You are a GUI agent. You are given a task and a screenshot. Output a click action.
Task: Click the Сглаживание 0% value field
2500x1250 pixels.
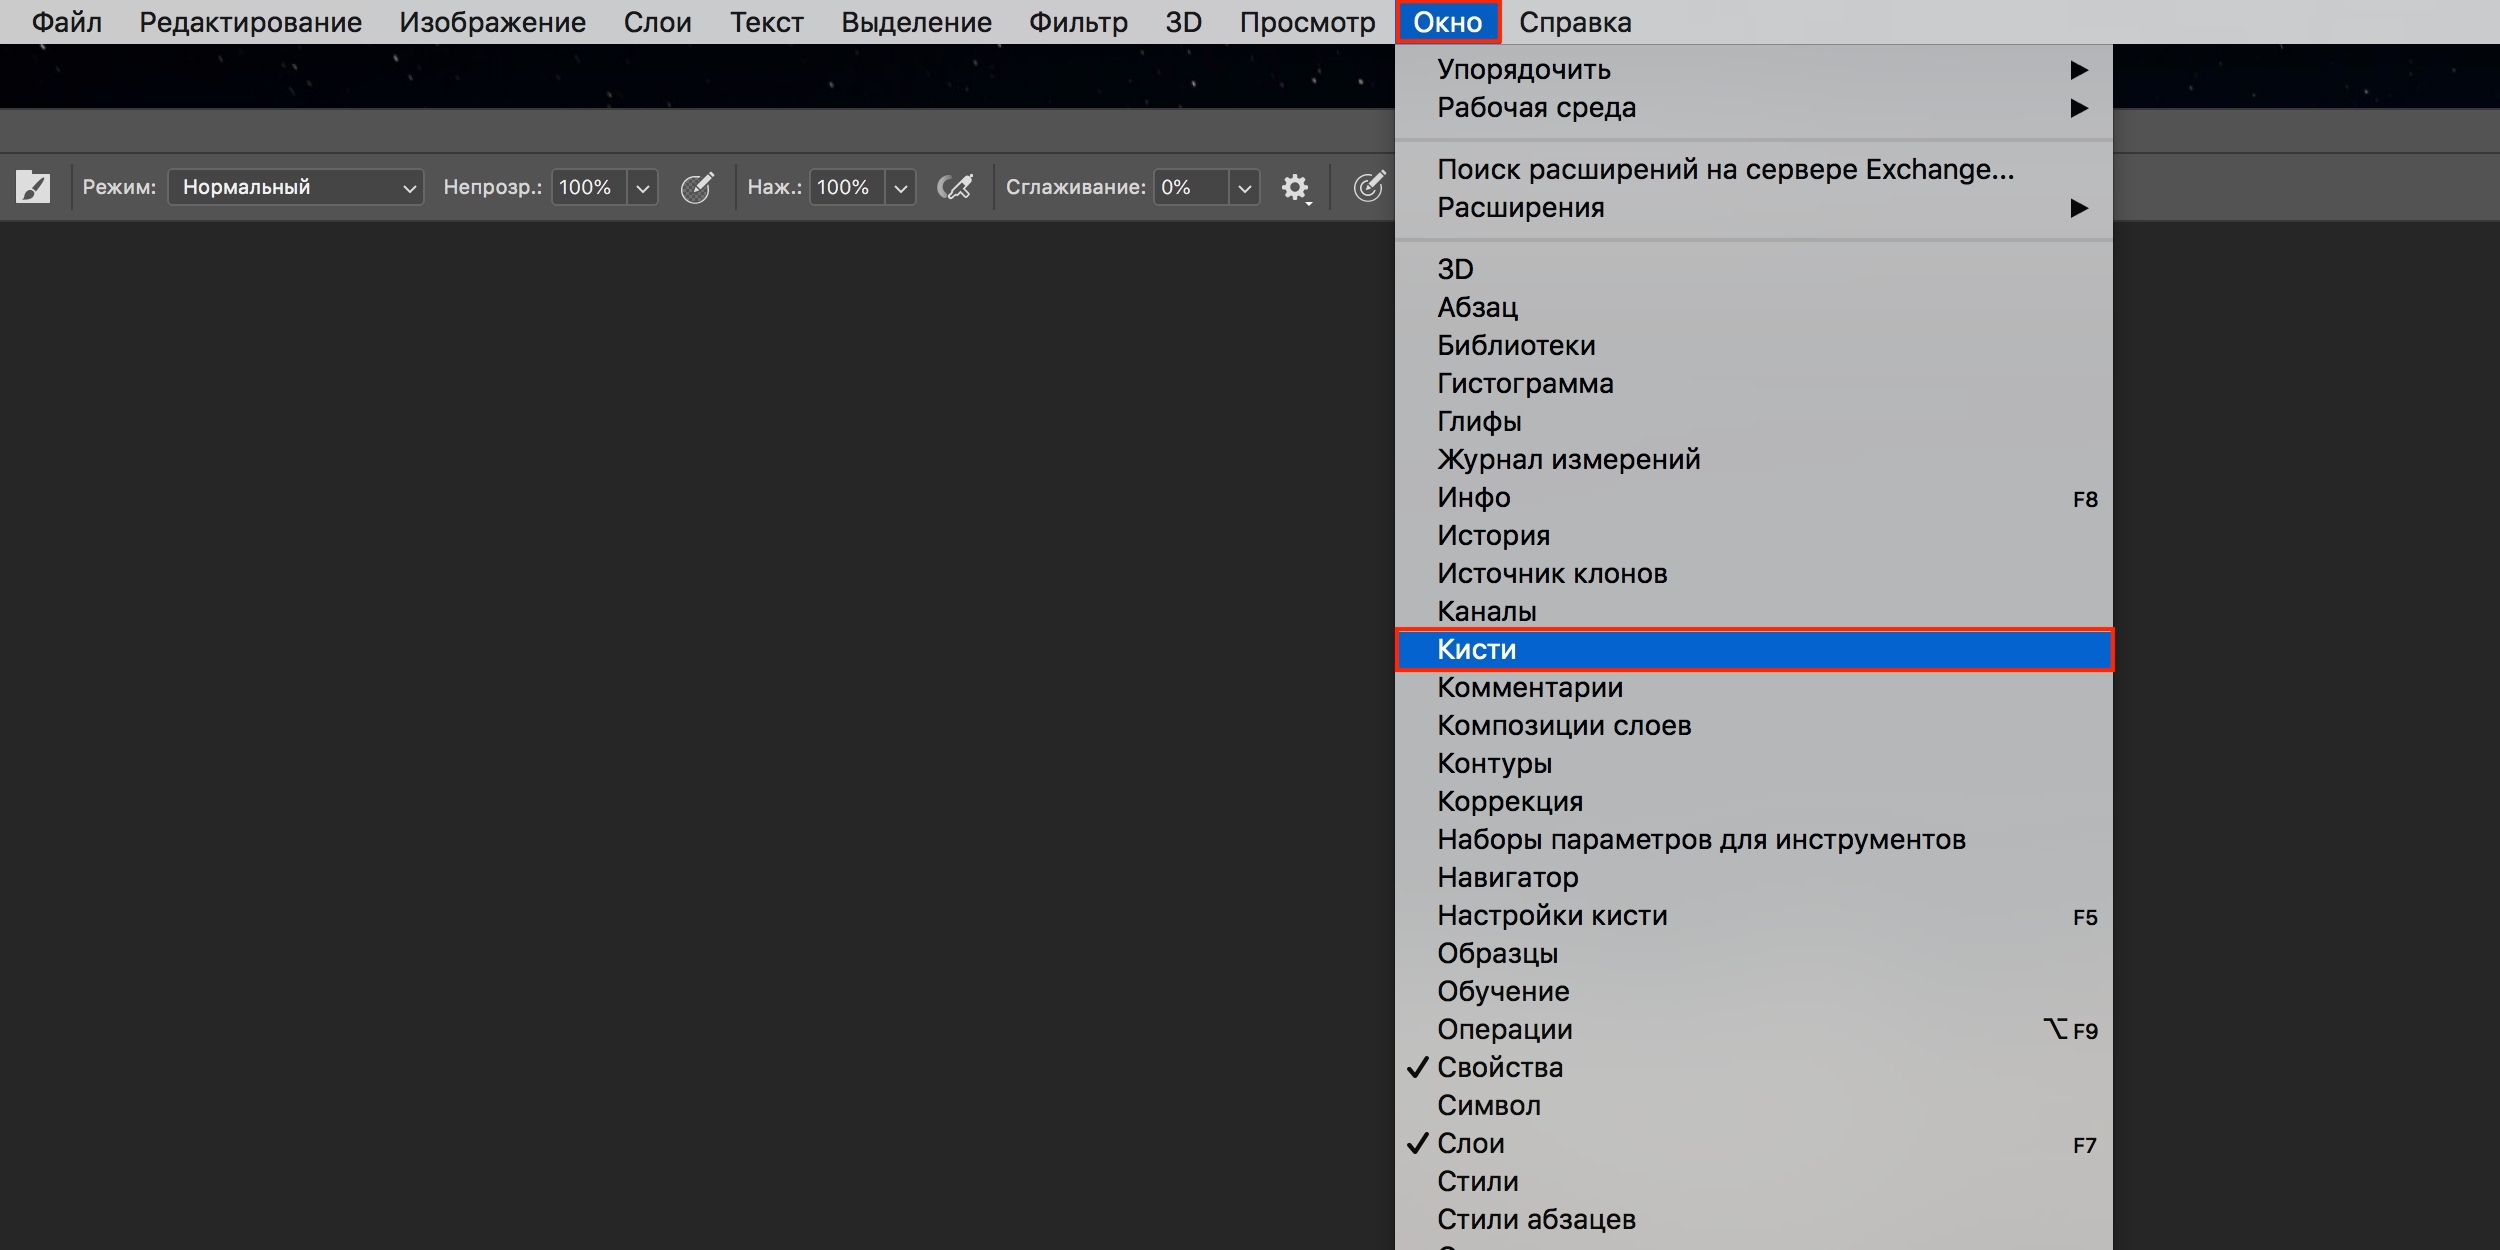tap(1189, 187)
